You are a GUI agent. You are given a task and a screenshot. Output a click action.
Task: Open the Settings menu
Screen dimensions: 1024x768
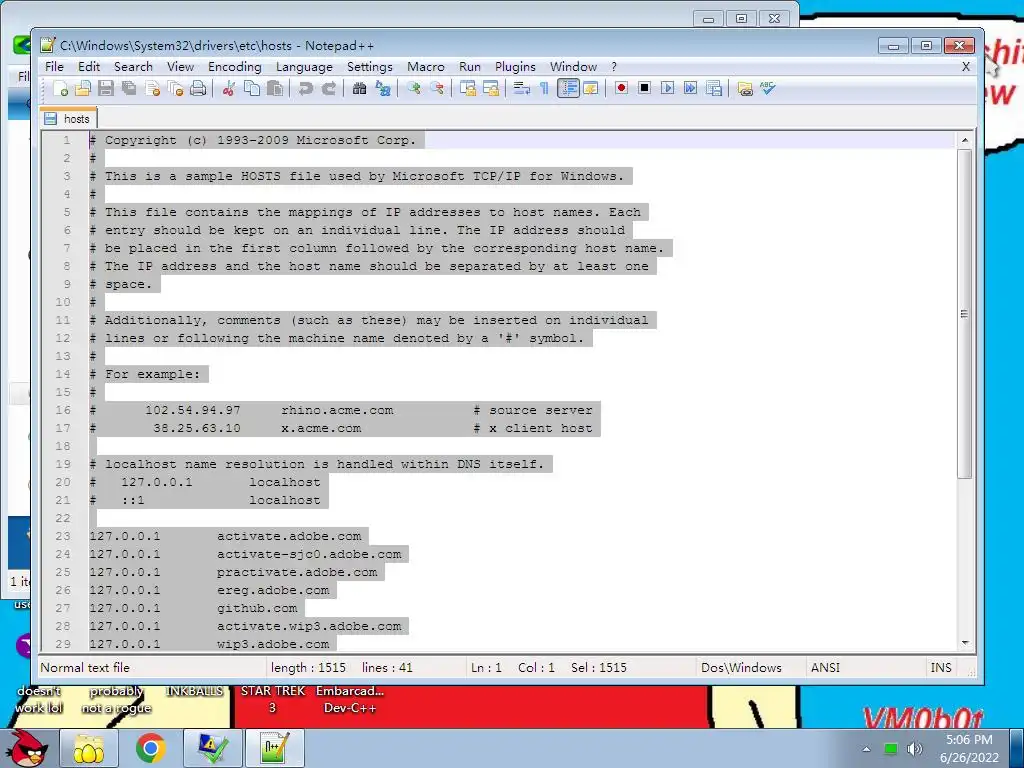(x=370, y=67)
